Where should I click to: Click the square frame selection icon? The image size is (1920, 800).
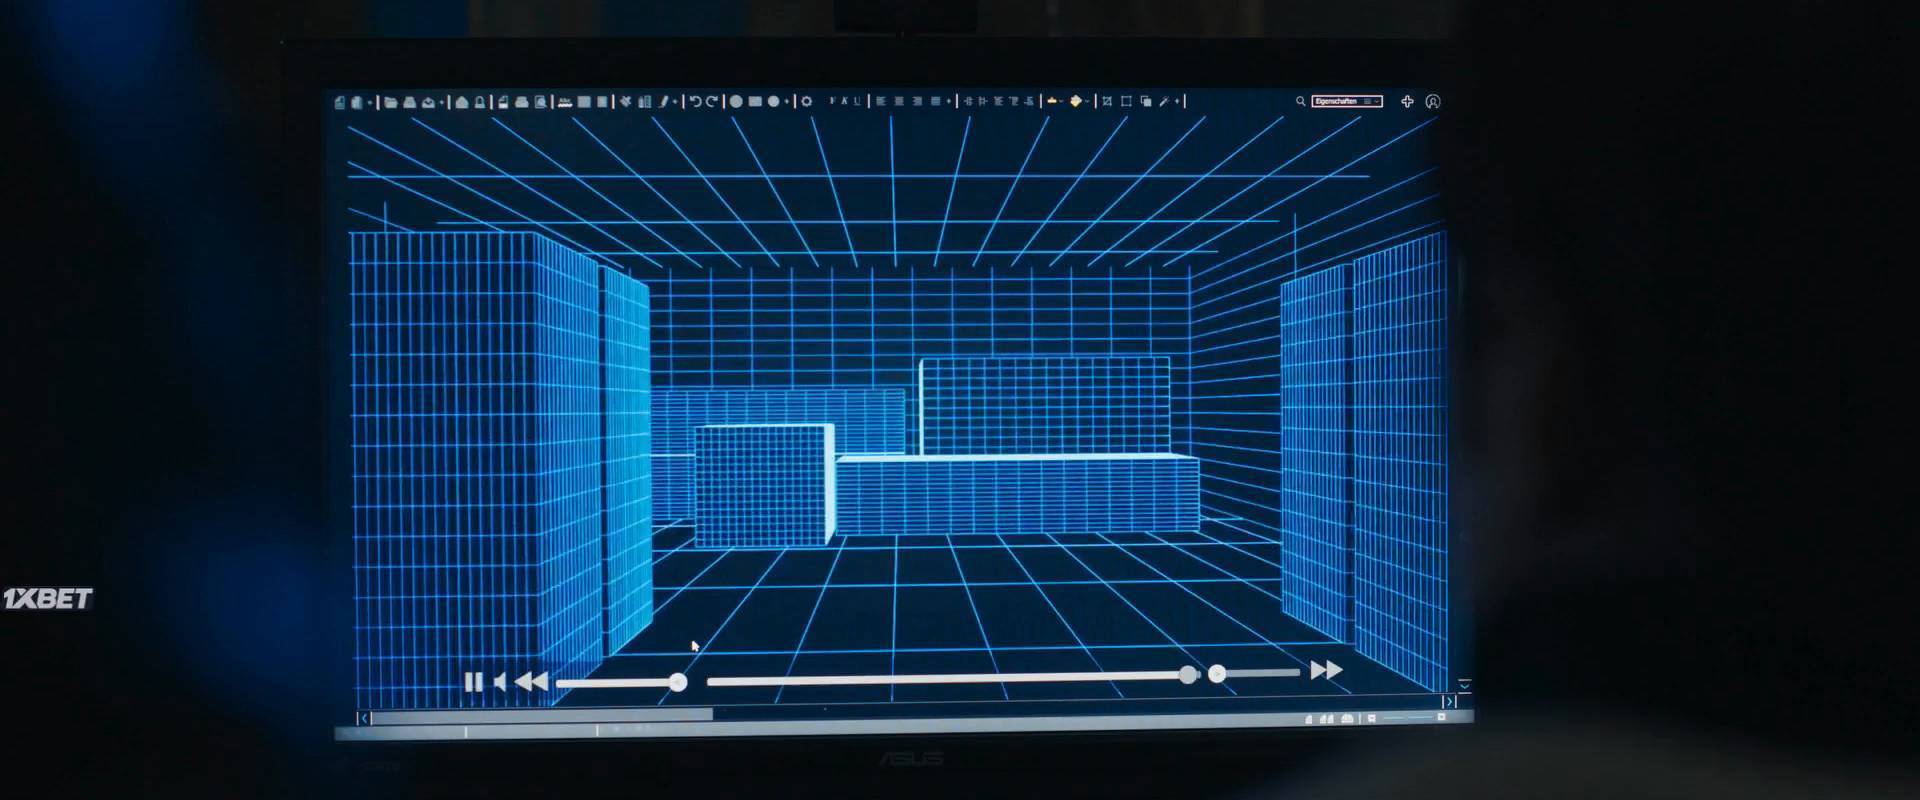pos(1126,101)
